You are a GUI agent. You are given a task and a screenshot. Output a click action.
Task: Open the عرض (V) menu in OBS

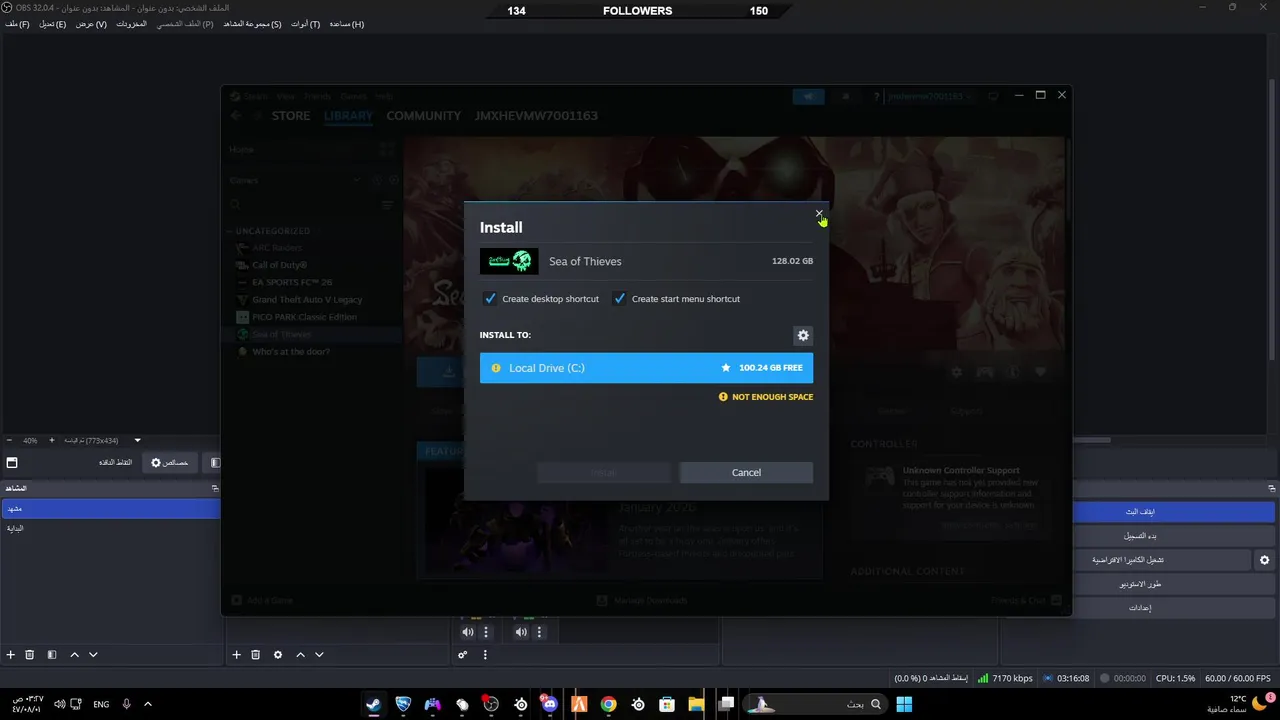click(x=91, y=24)
